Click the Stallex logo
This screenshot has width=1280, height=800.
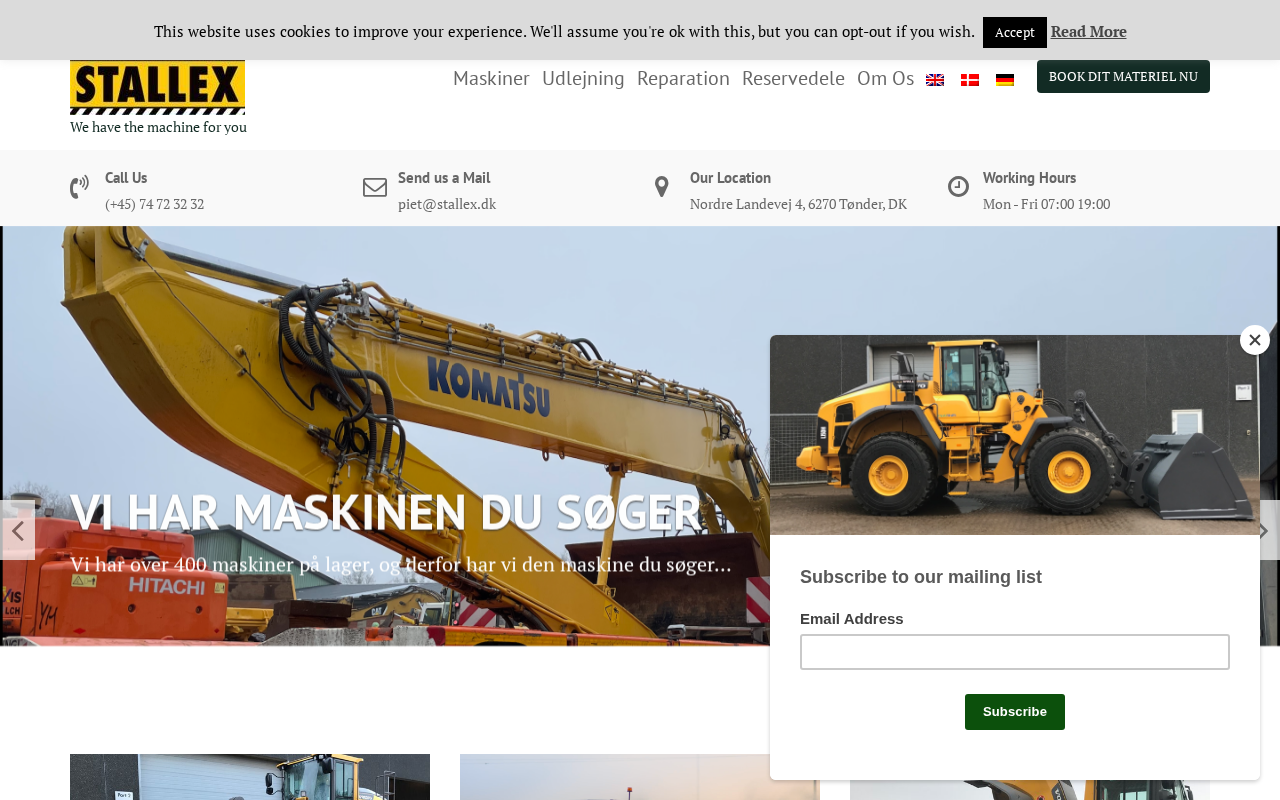tap(157, 87)
